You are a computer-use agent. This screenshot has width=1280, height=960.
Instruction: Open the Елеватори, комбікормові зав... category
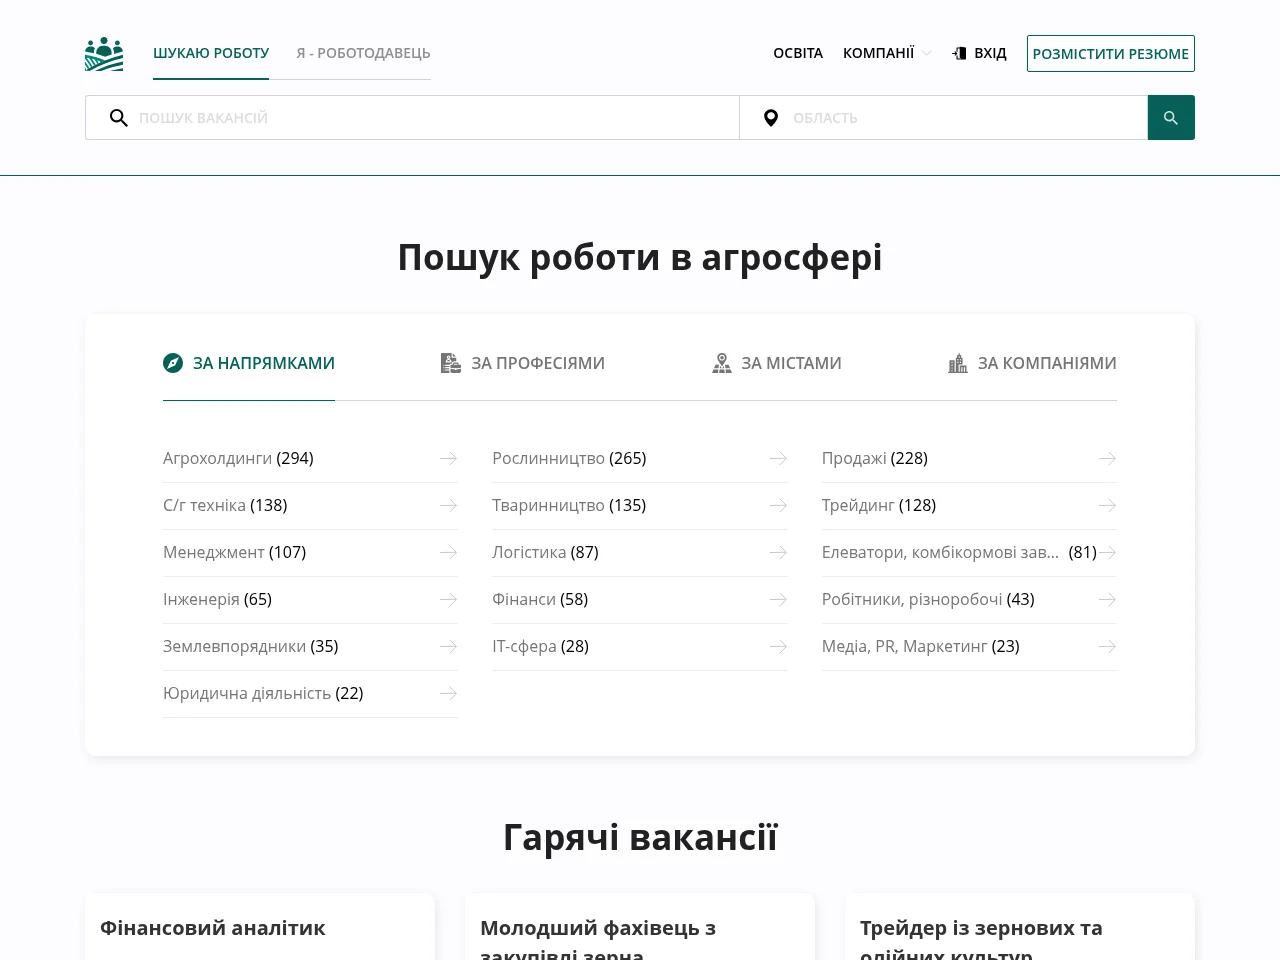[969, 552]
